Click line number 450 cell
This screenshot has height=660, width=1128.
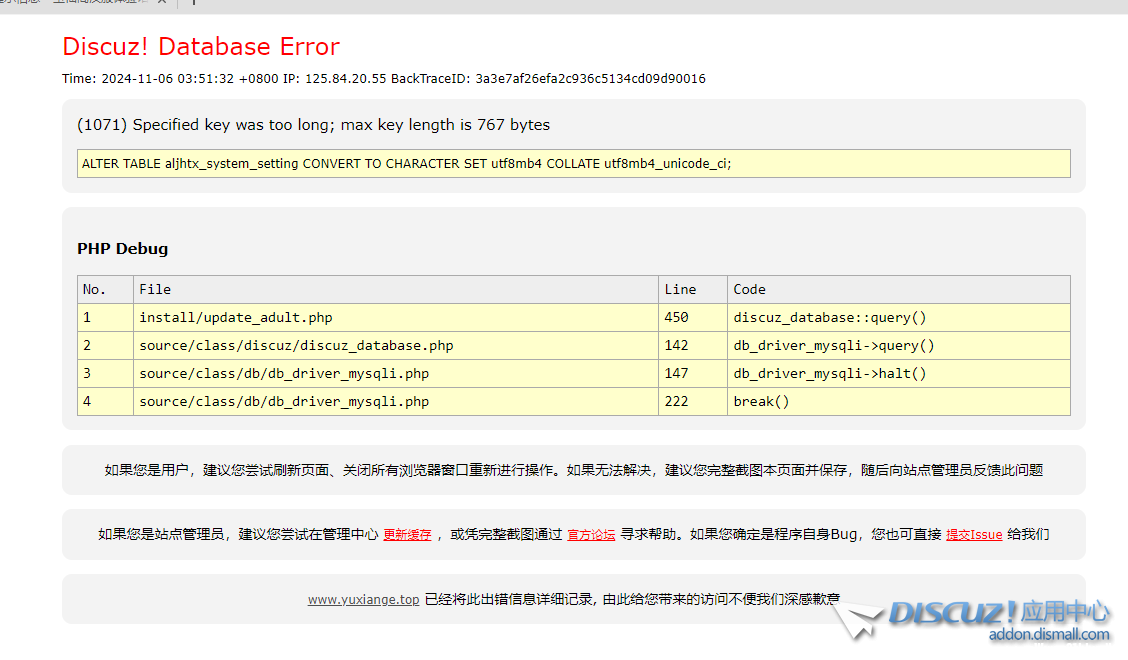coord(676,318)
